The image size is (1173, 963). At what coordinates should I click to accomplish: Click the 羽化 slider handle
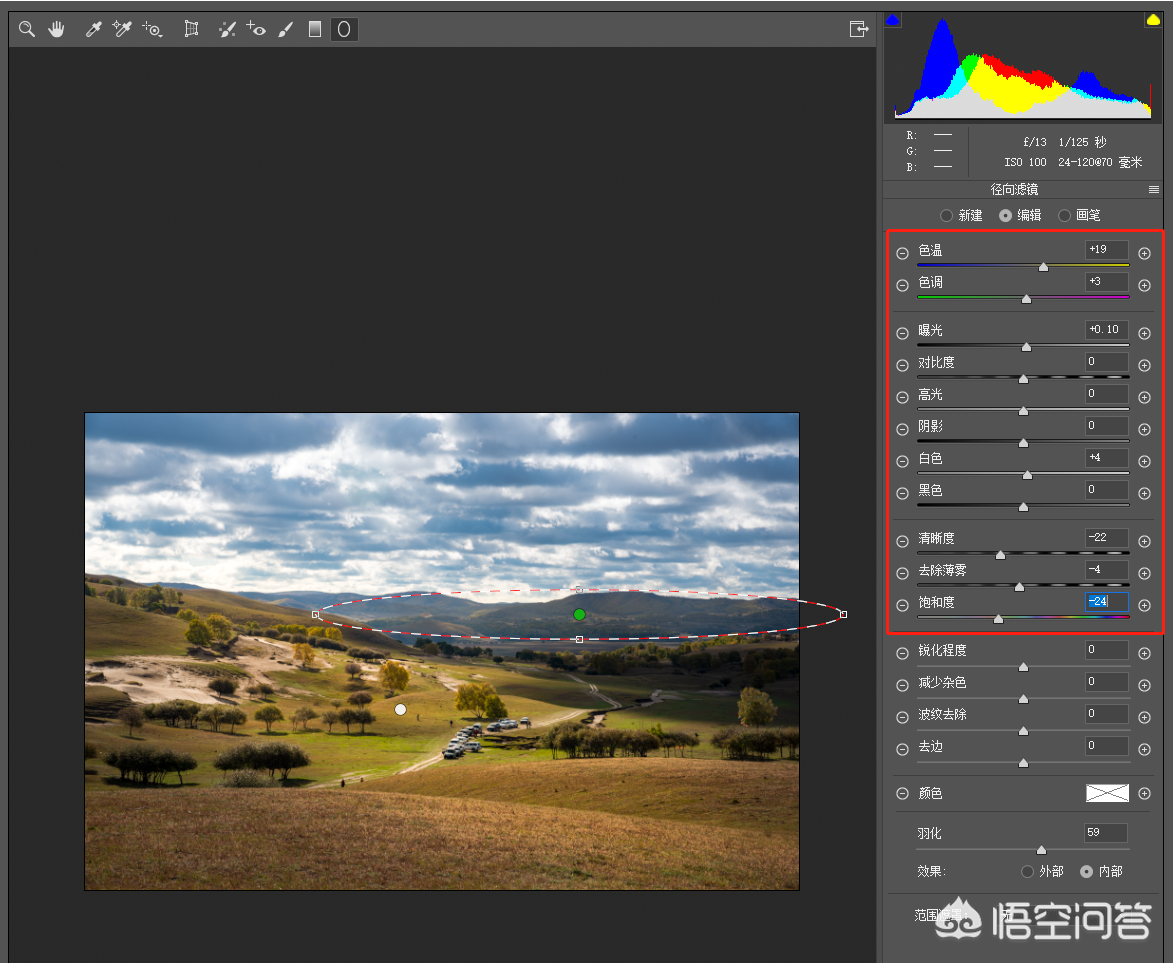(1041, 850)
